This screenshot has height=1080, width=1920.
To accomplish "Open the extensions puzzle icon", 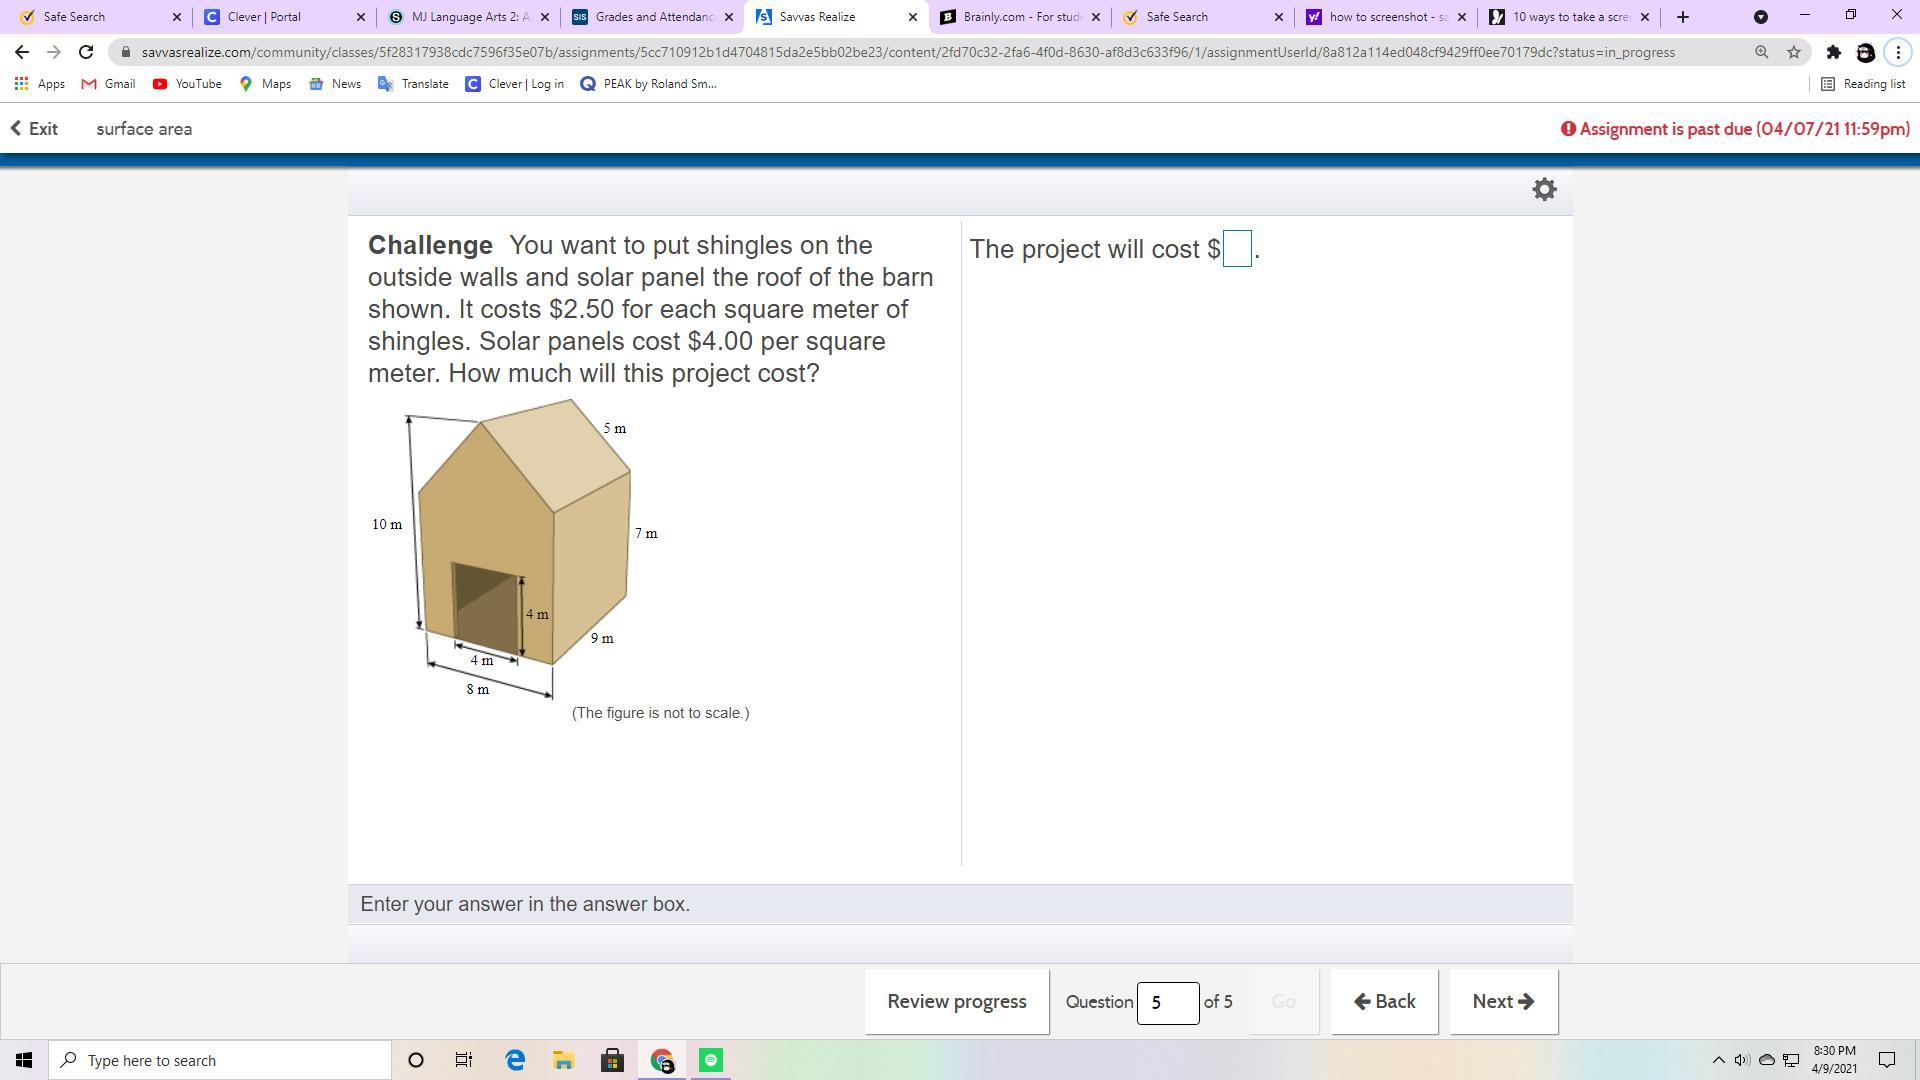I will 1833,52.
